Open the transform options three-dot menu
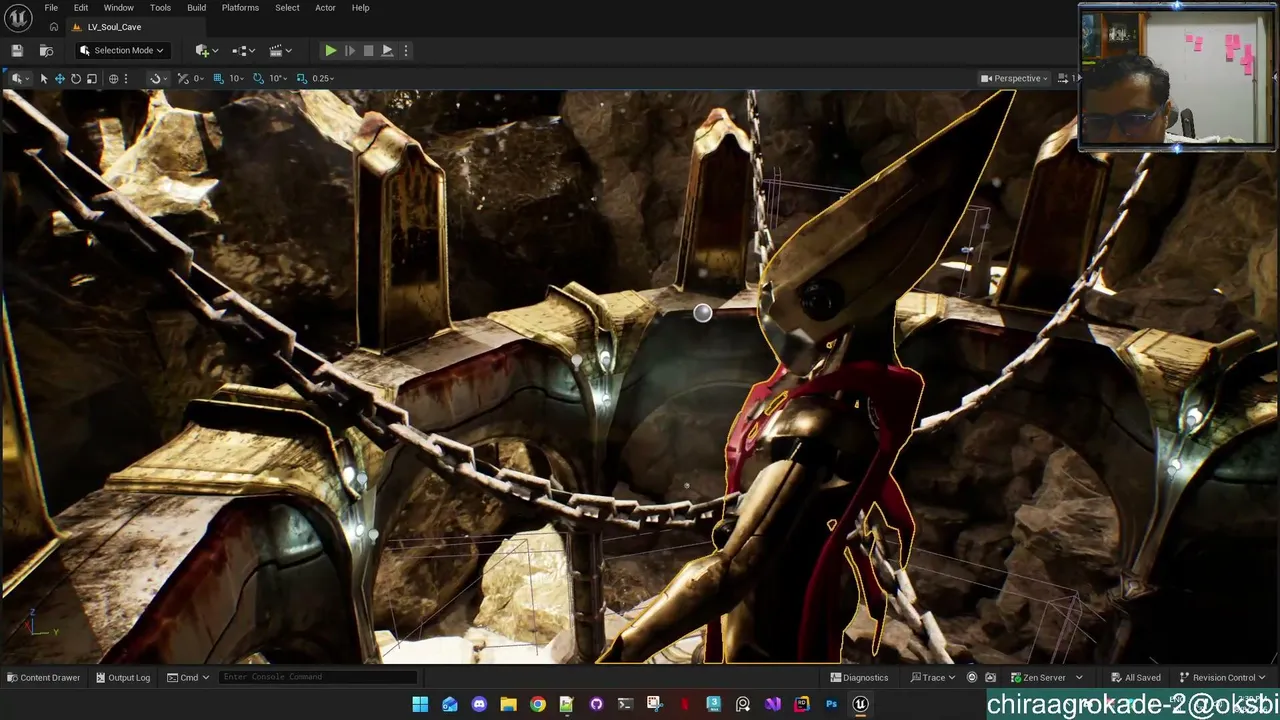This screenshot has height=720, width=1280. (x=126, y=78)
